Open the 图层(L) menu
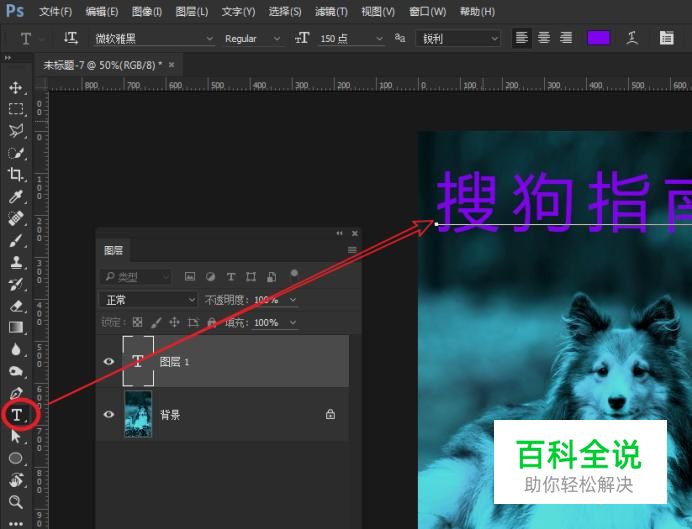The width and height of the screenshot is (692, 529). click(x=192, y=11)
